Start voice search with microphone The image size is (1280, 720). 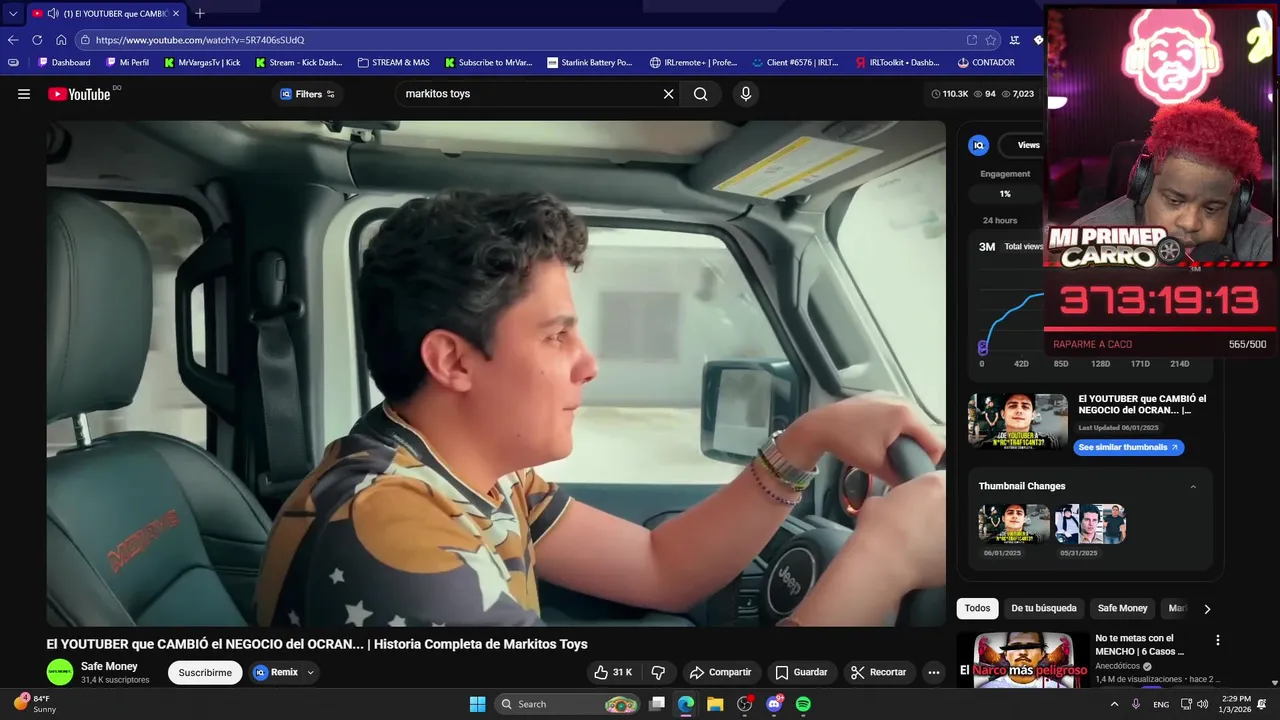click(745, 94)
